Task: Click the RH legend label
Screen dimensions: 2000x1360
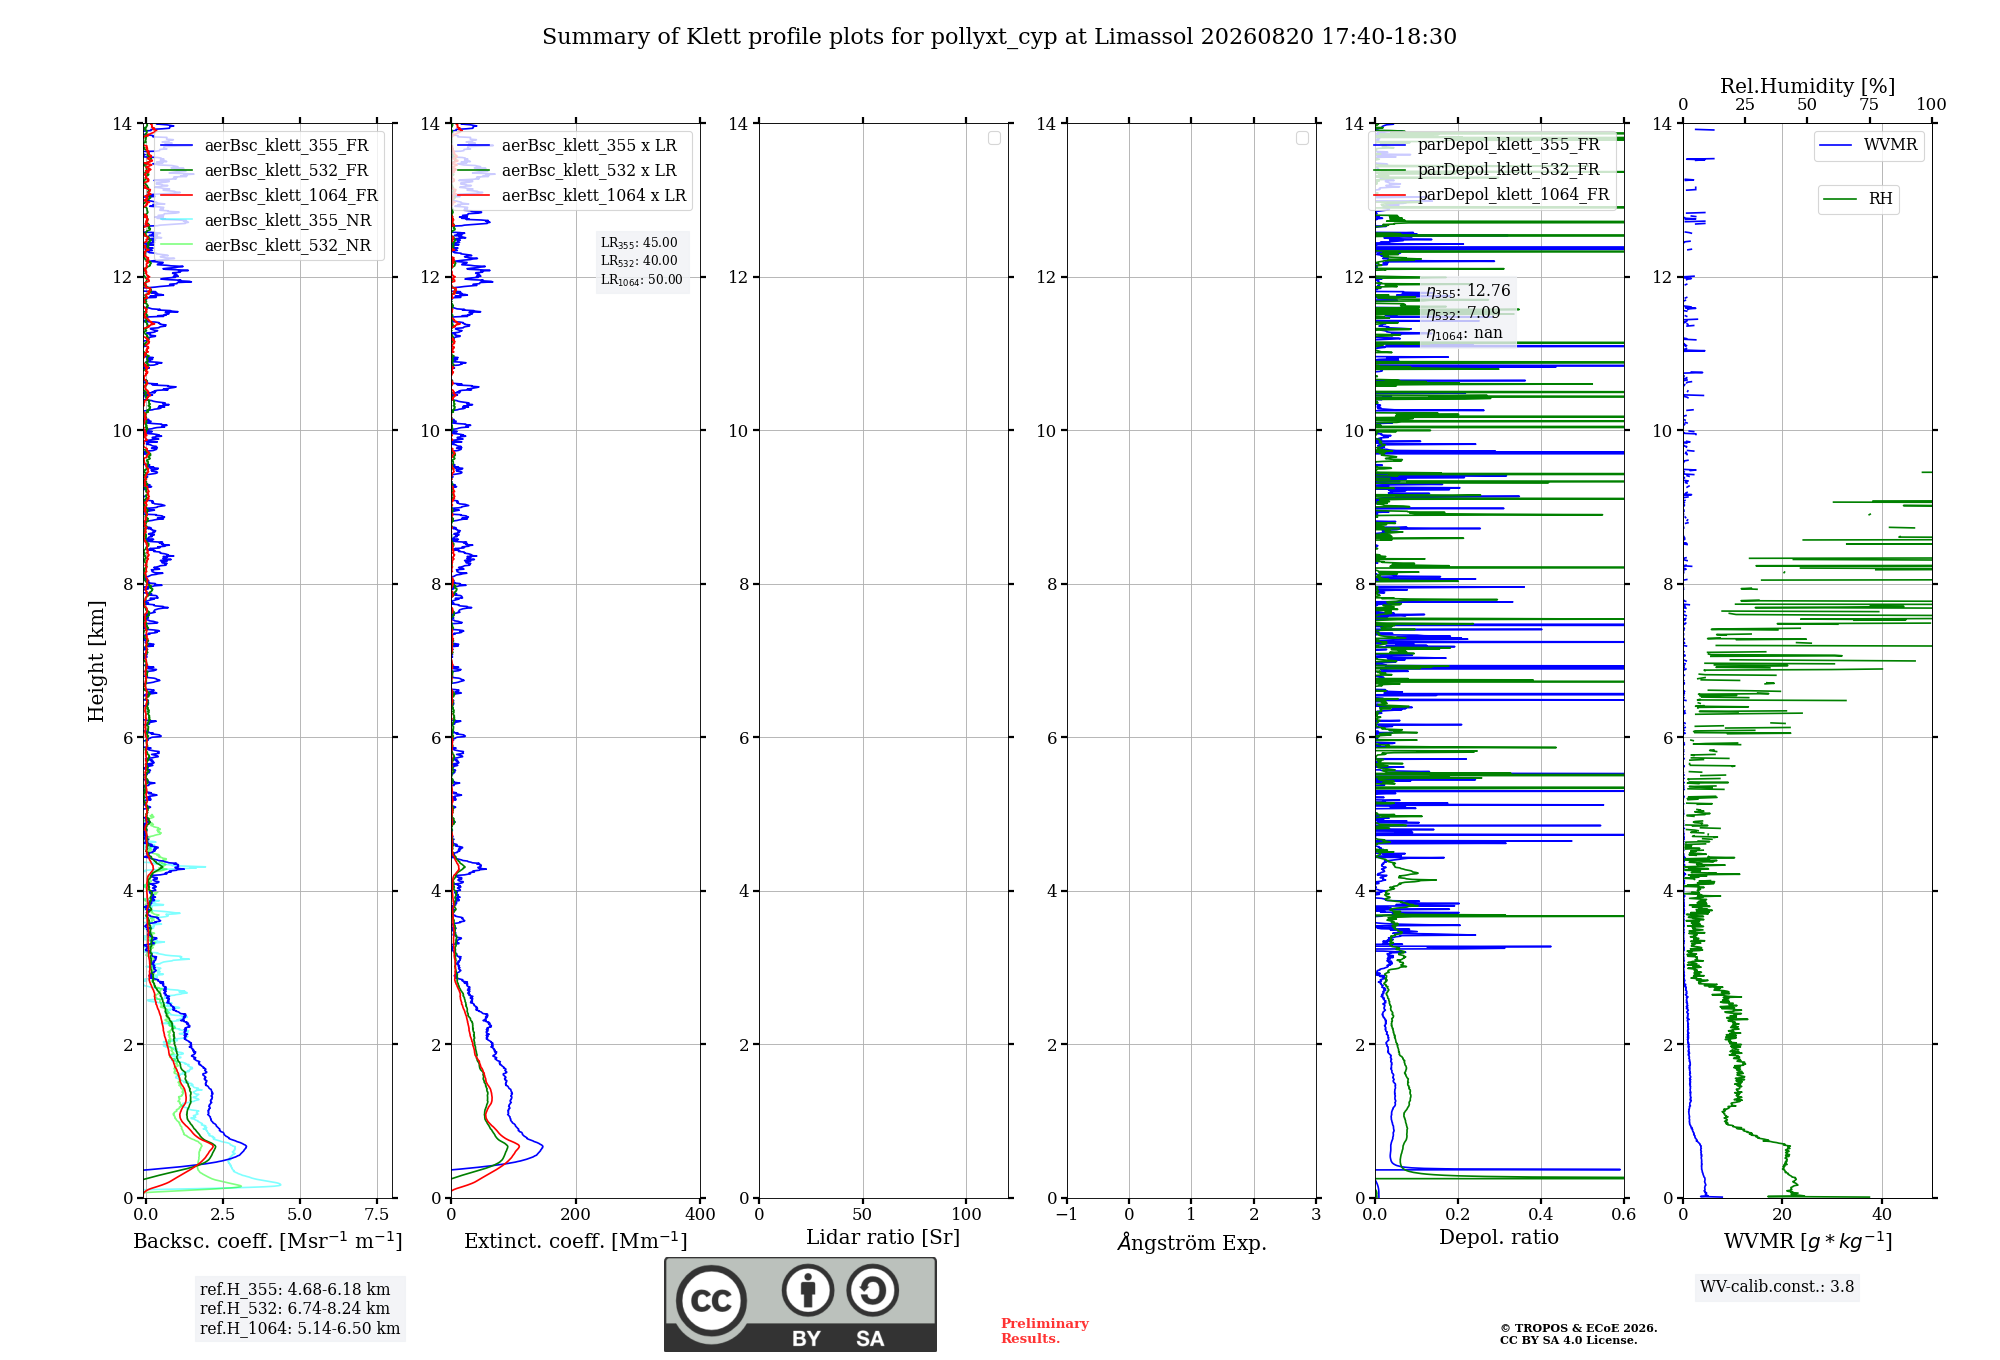Action: click(1880, 199)
